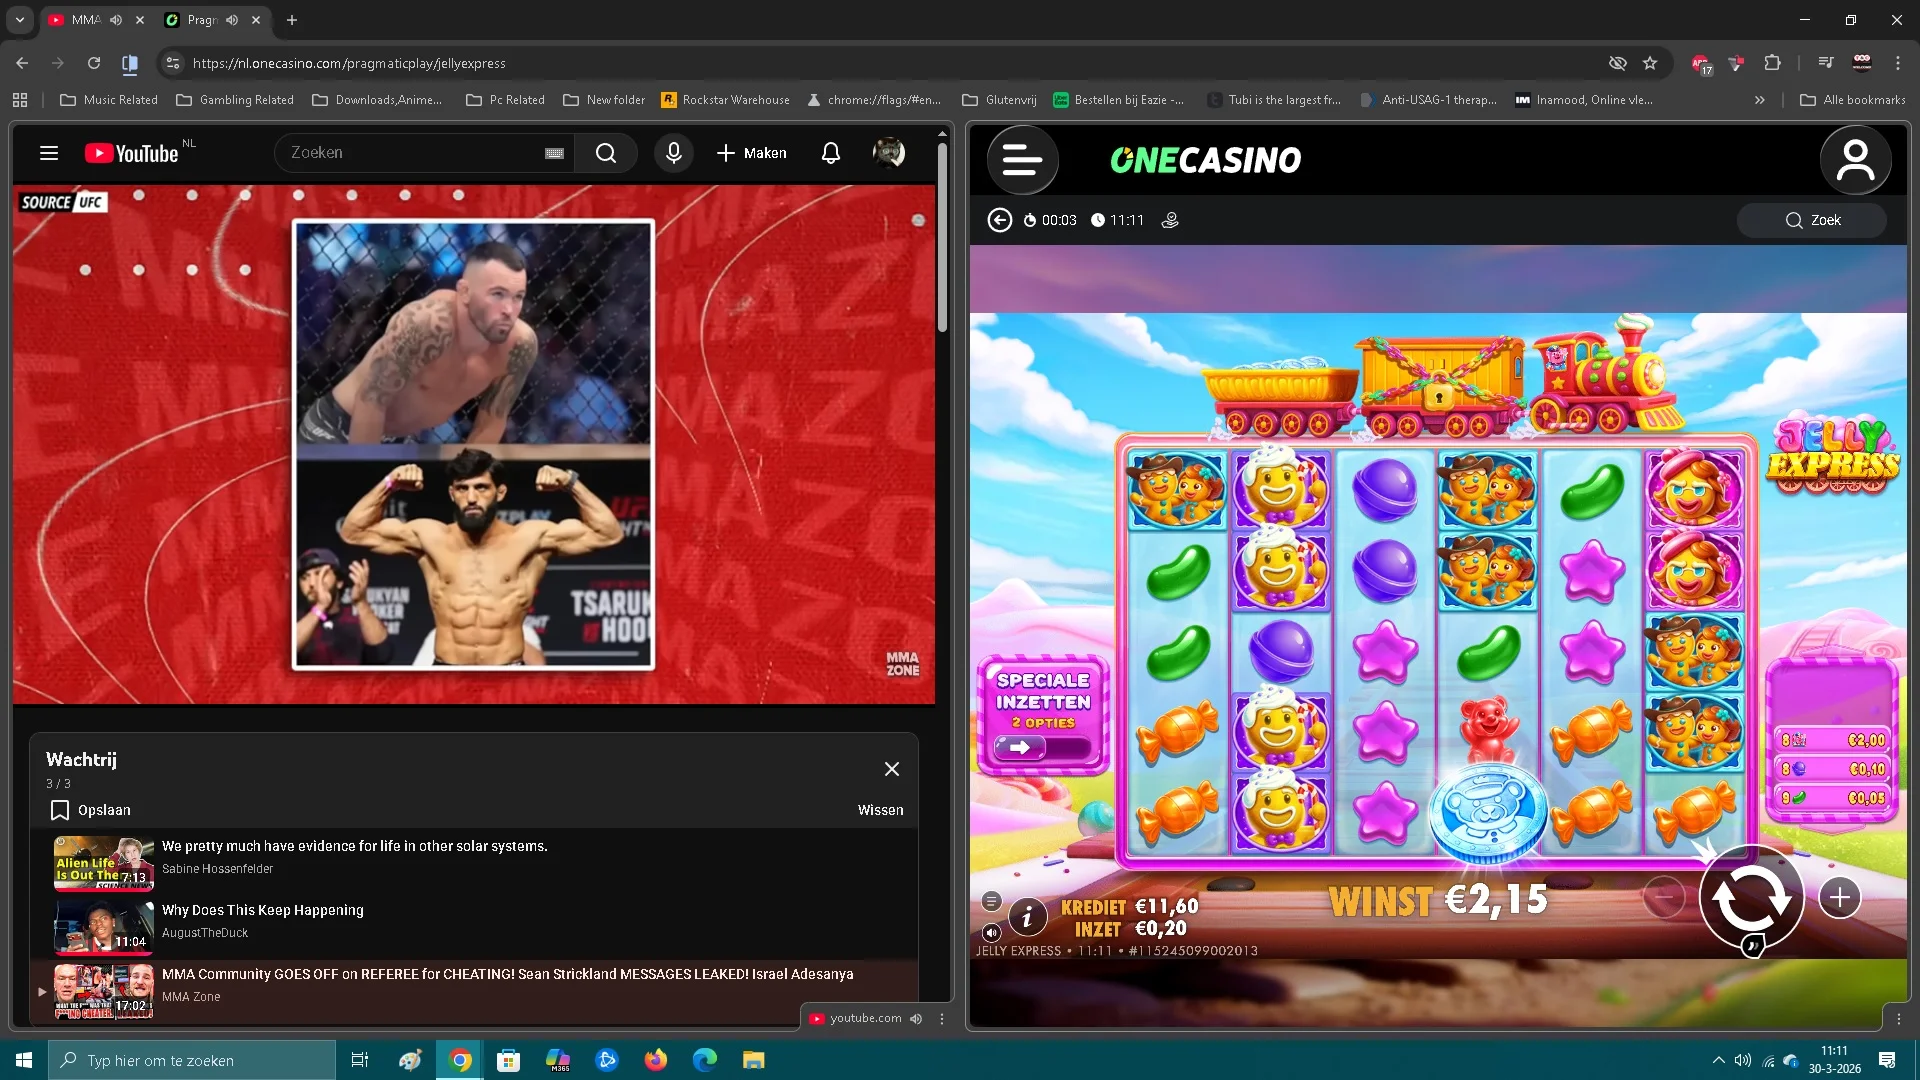Image resolution: width=1920 pixels, height=1080 pixels.
Task: Open the tracking protection eye icon
Action: pos(1617,63)
